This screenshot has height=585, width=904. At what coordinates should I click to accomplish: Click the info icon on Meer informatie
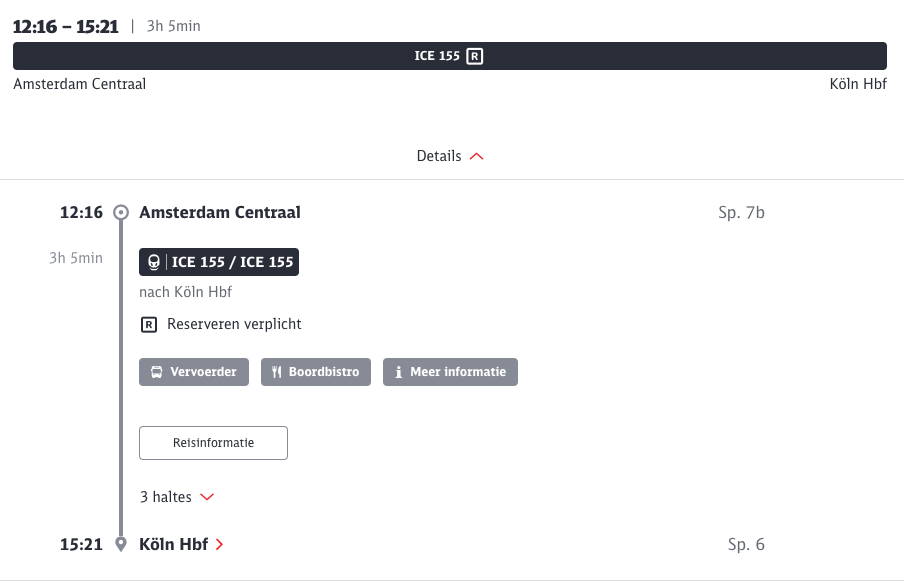click(x=399, y=372)
